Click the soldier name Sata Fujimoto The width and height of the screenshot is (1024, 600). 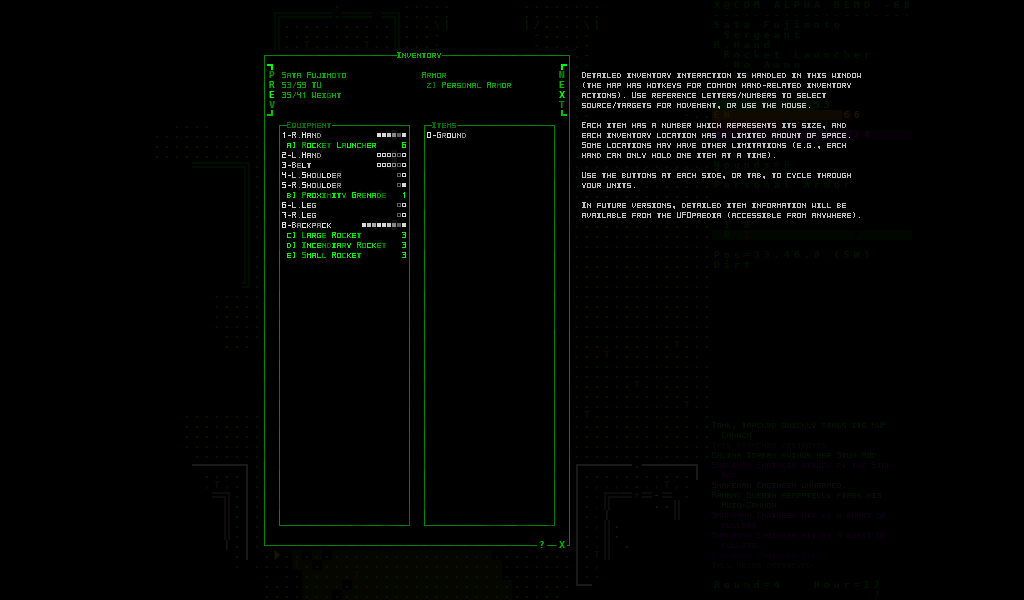click(x=314, y=75)
